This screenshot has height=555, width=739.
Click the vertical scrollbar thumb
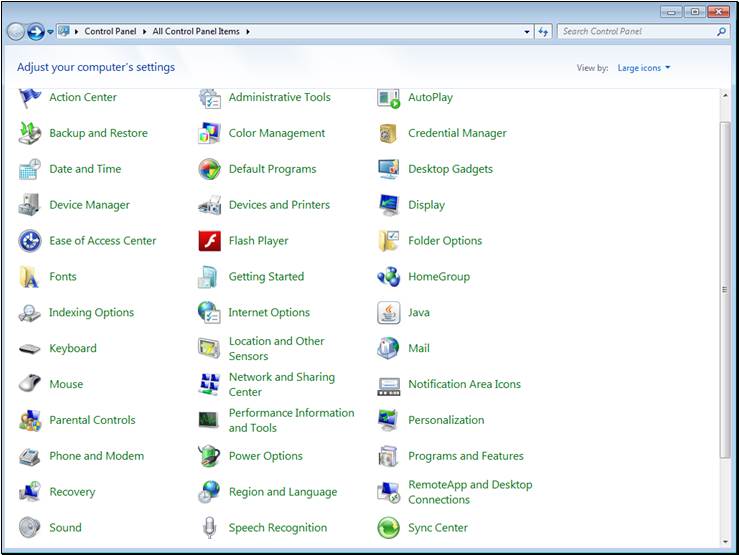725,289
